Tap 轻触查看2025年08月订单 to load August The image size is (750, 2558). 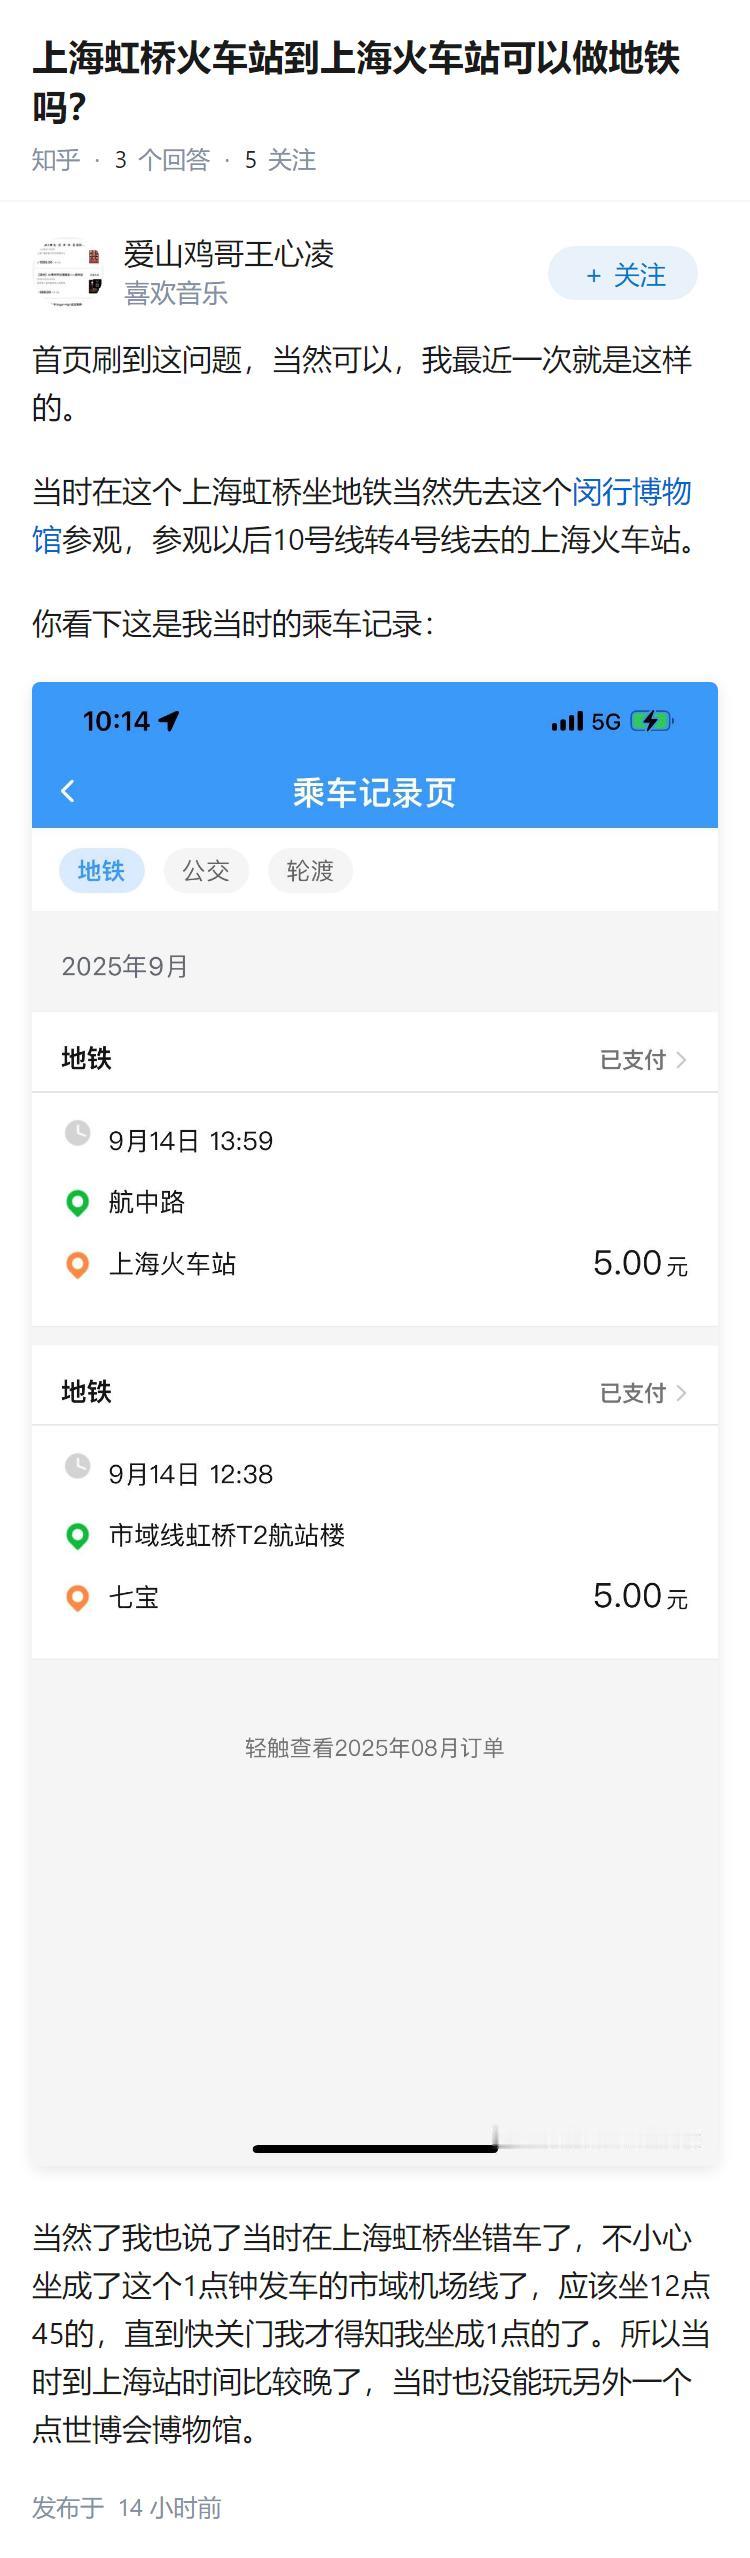tap(374, 1747)
